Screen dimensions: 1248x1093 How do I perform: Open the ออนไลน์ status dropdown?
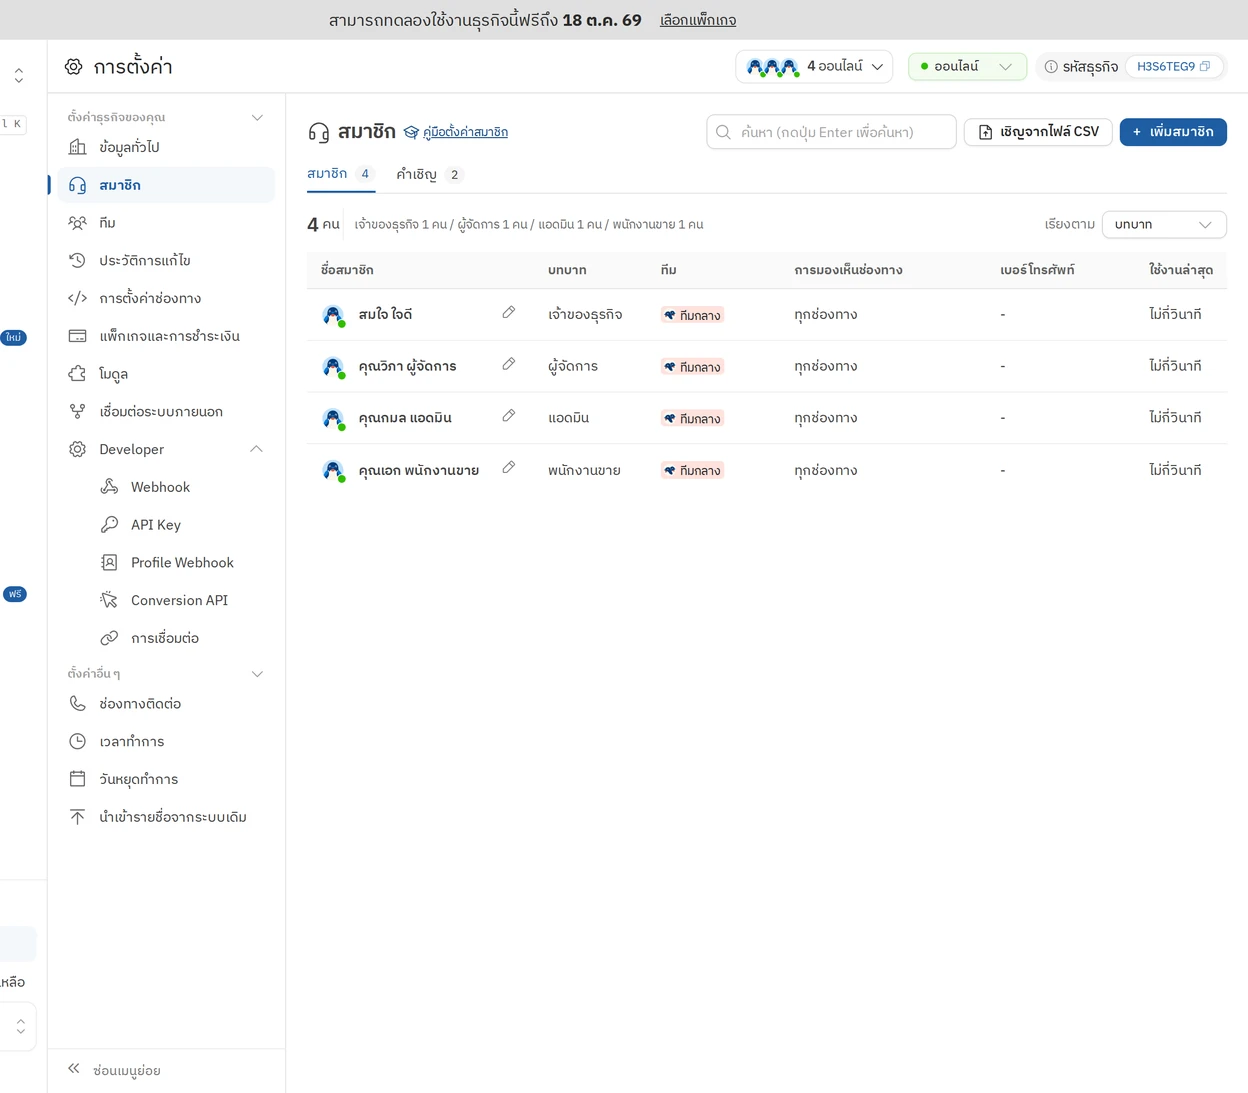click(967, 67)
